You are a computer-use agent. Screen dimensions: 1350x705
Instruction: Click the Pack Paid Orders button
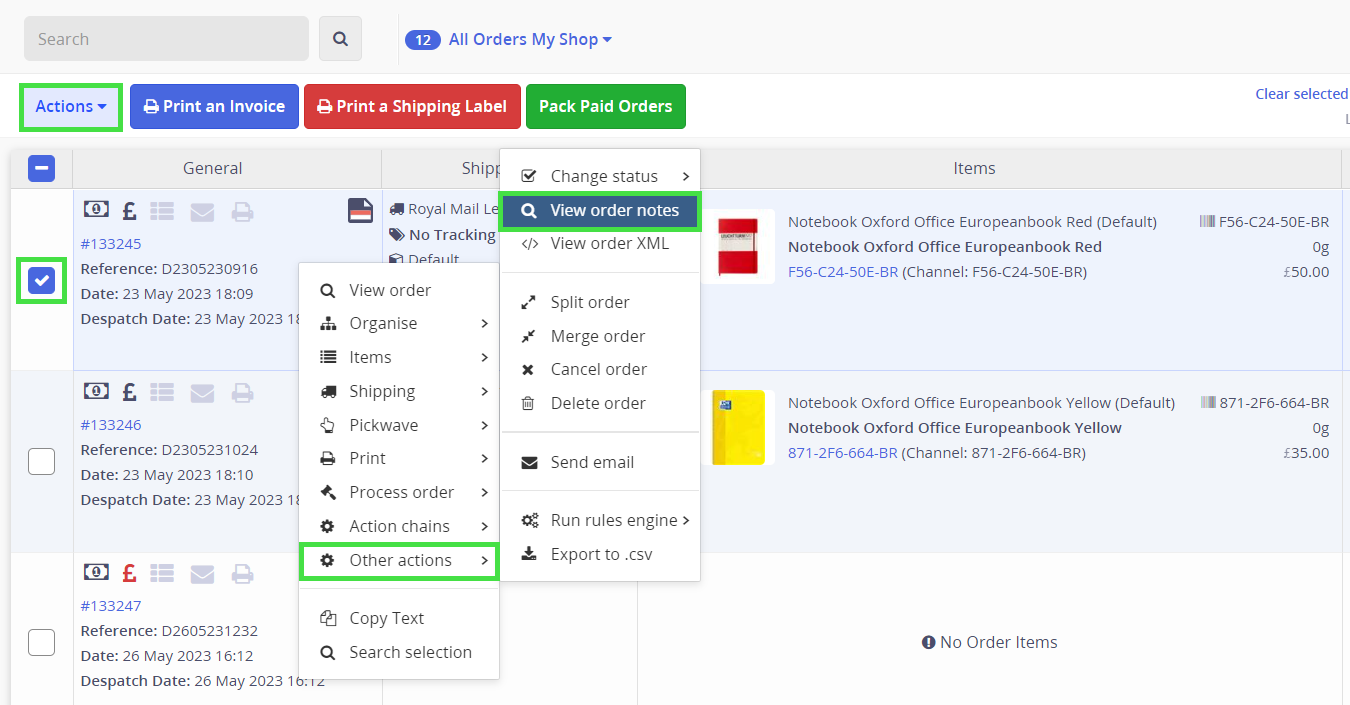(x=606, y=106)
